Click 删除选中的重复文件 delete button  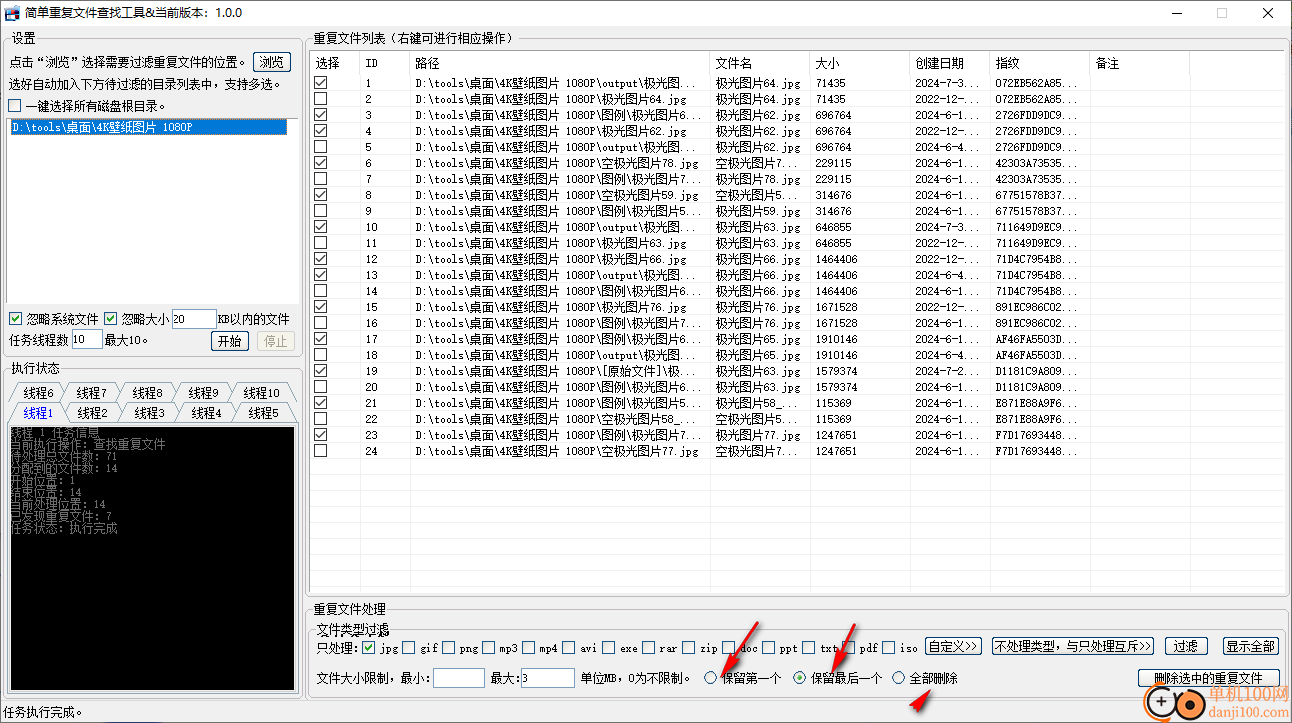click(1208, 678)
